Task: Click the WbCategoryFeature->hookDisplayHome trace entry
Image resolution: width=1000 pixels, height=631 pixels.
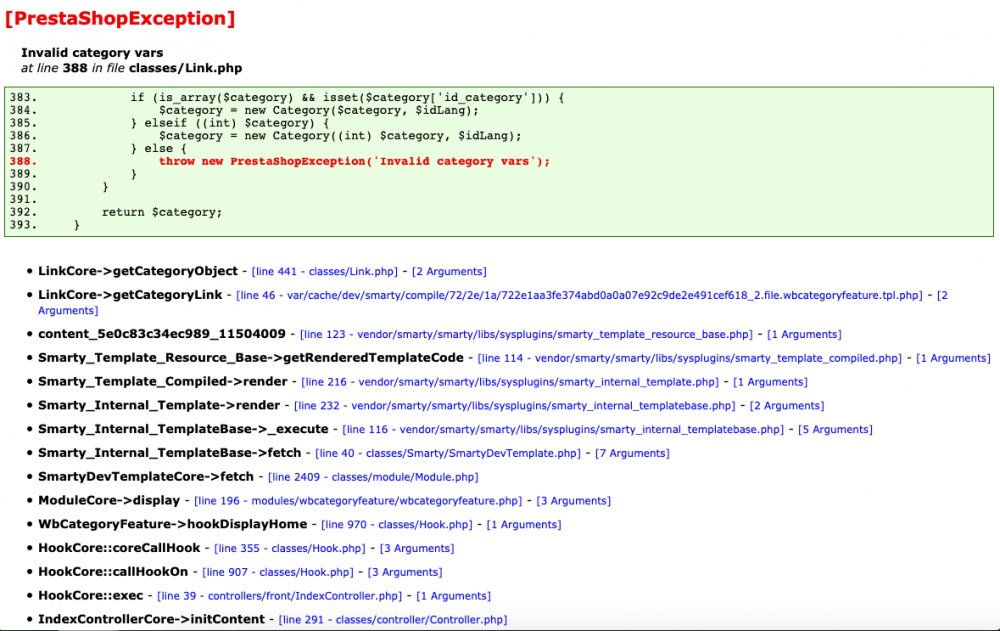Action: pyautogui.click(x=173, y=524)
